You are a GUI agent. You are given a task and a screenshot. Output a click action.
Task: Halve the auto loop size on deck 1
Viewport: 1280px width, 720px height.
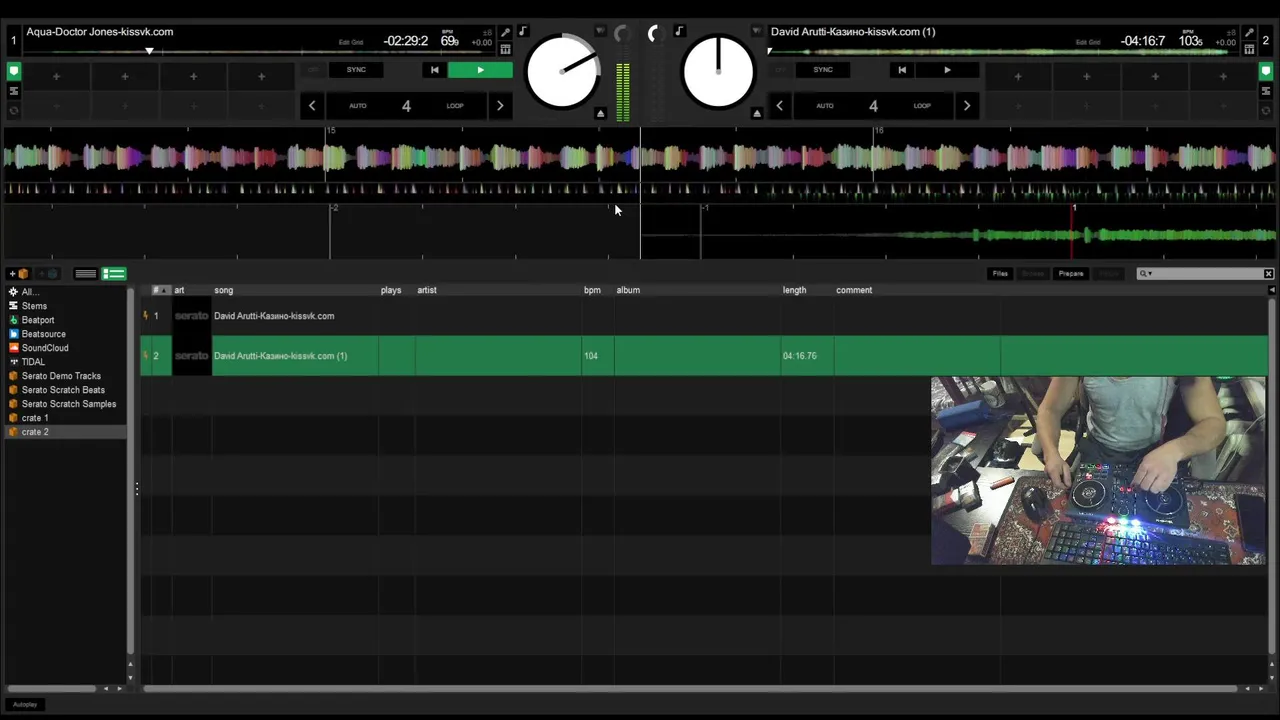pyautogui.click(x=312, y=105)
